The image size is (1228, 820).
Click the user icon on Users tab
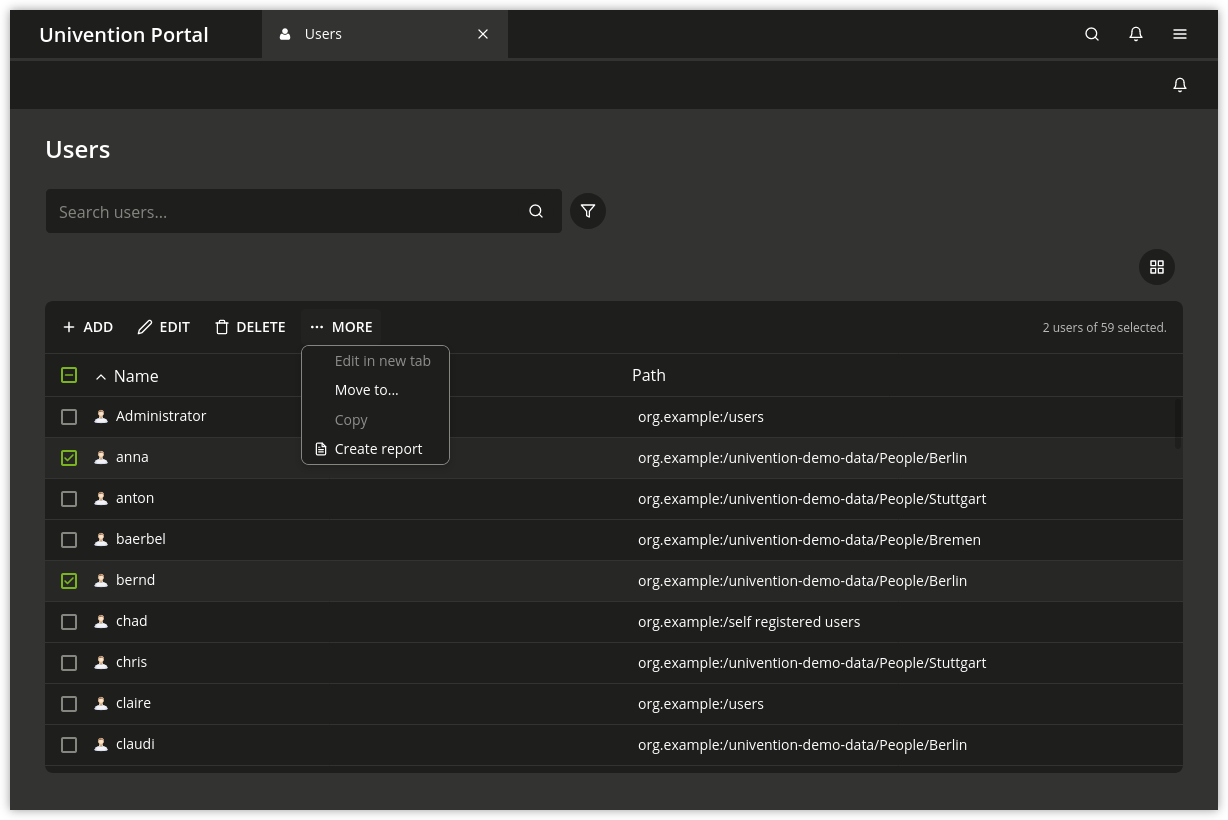click(285, 34)
